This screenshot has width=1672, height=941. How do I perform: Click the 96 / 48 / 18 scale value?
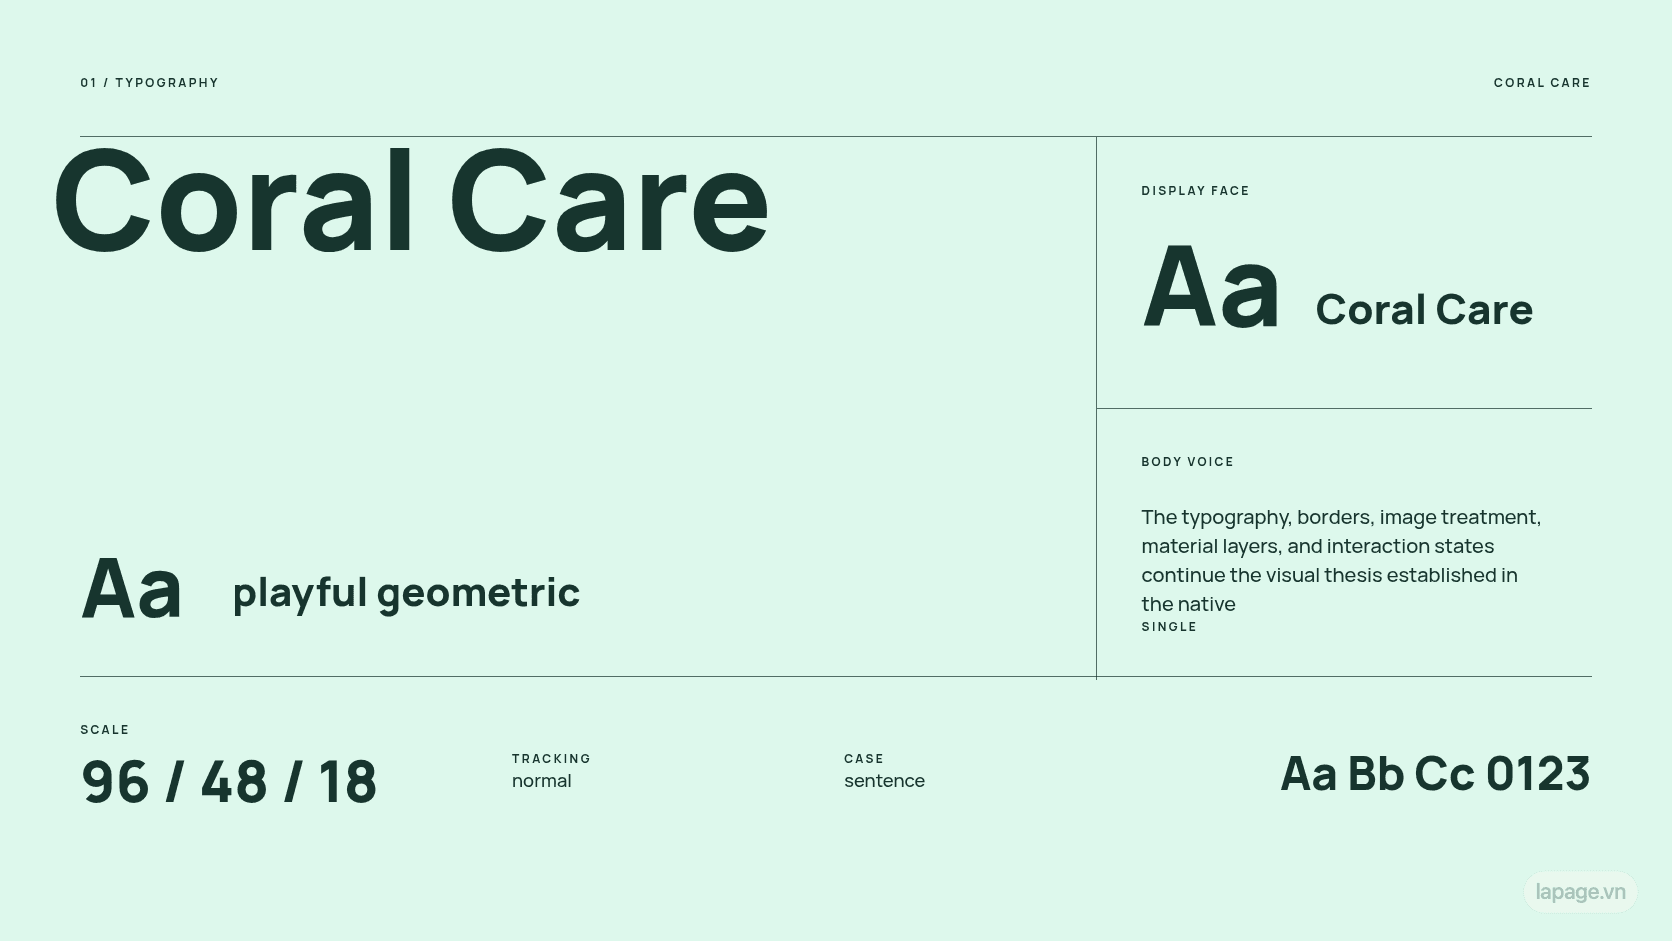[x=229, y=781]
